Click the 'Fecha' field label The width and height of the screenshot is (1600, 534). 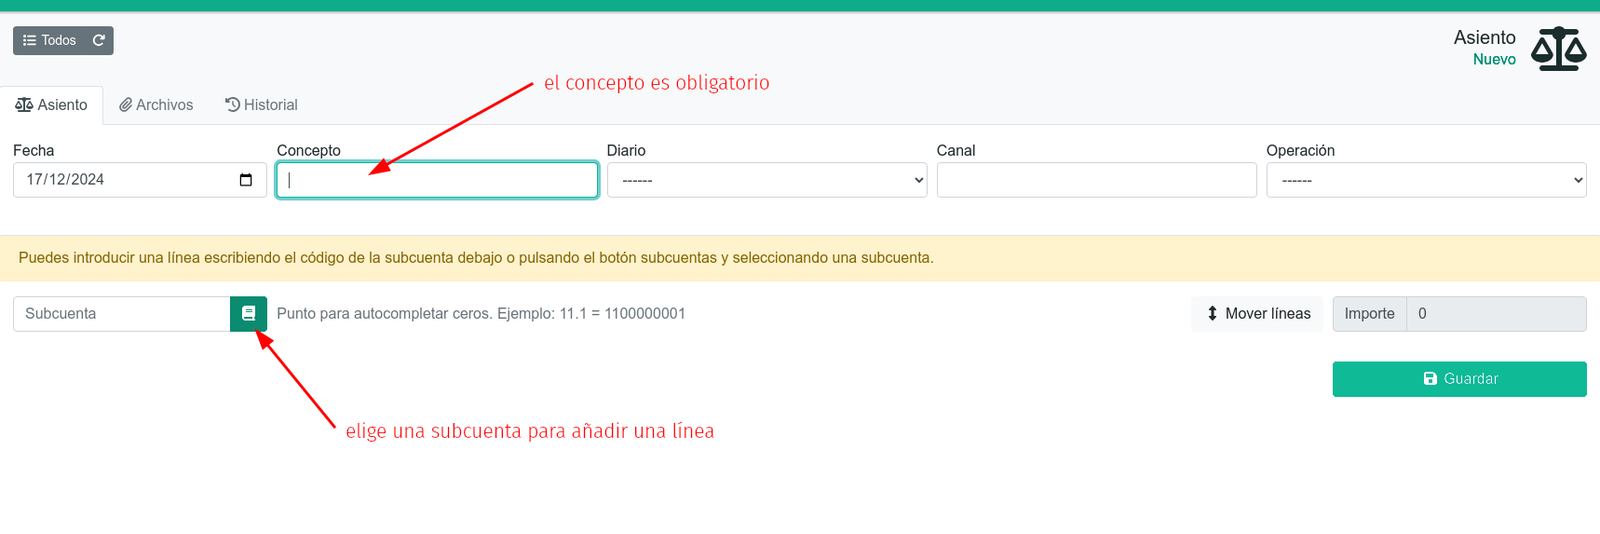pyautogui.click(x=34, y=151)
